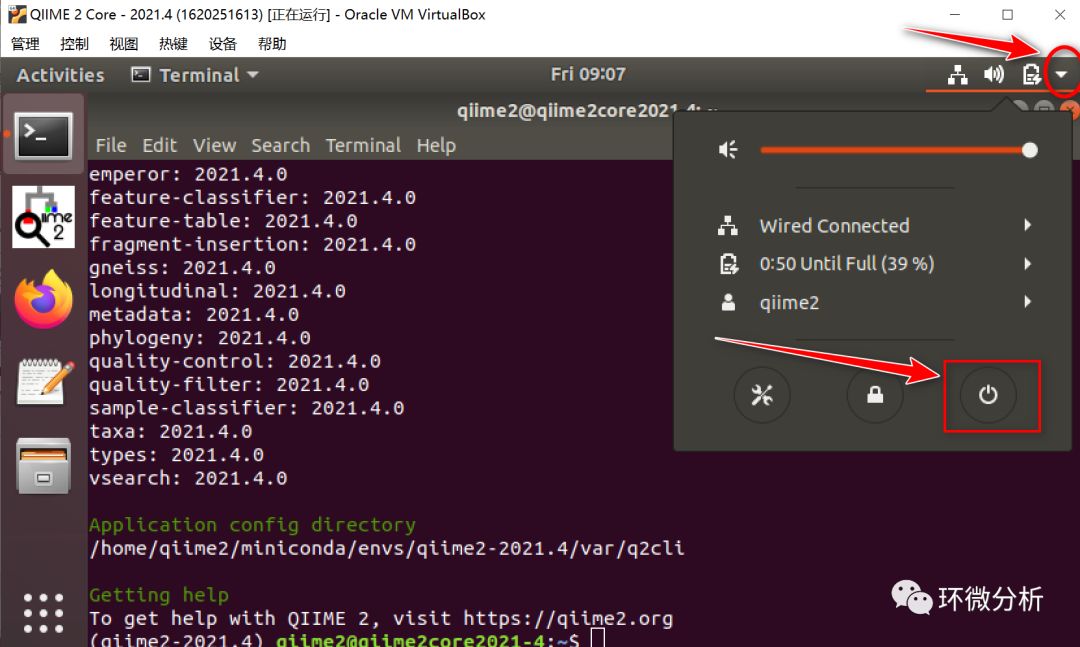Click the 'feature-classifier: 2021.4.0' line
The height and width of the screenshot is (647, 1080).
(253, 197)
